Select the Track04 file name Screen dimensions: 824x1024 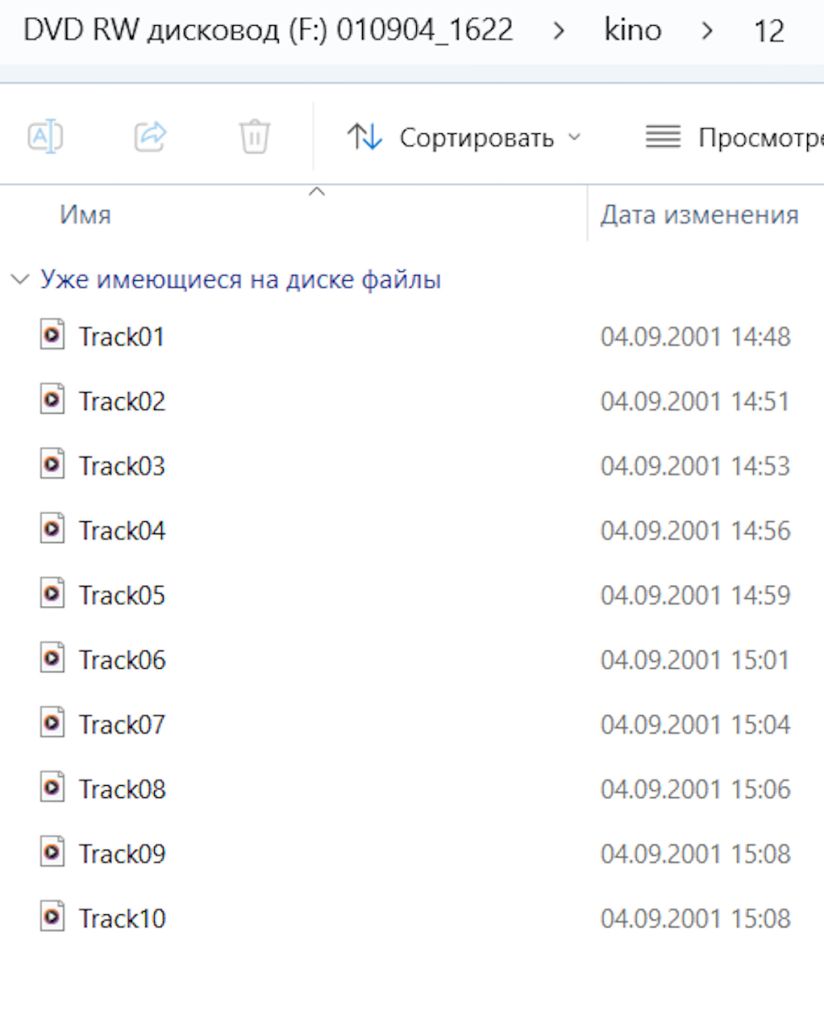pos(122,530)
